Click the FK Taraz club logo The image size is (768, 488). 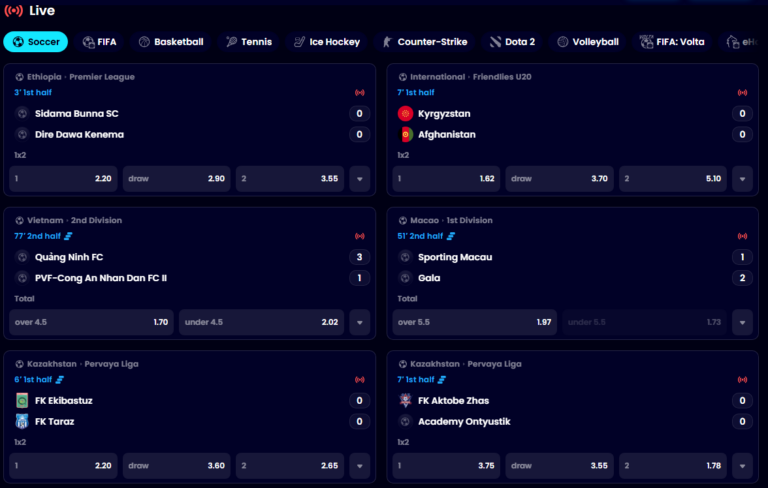[22, 421]
